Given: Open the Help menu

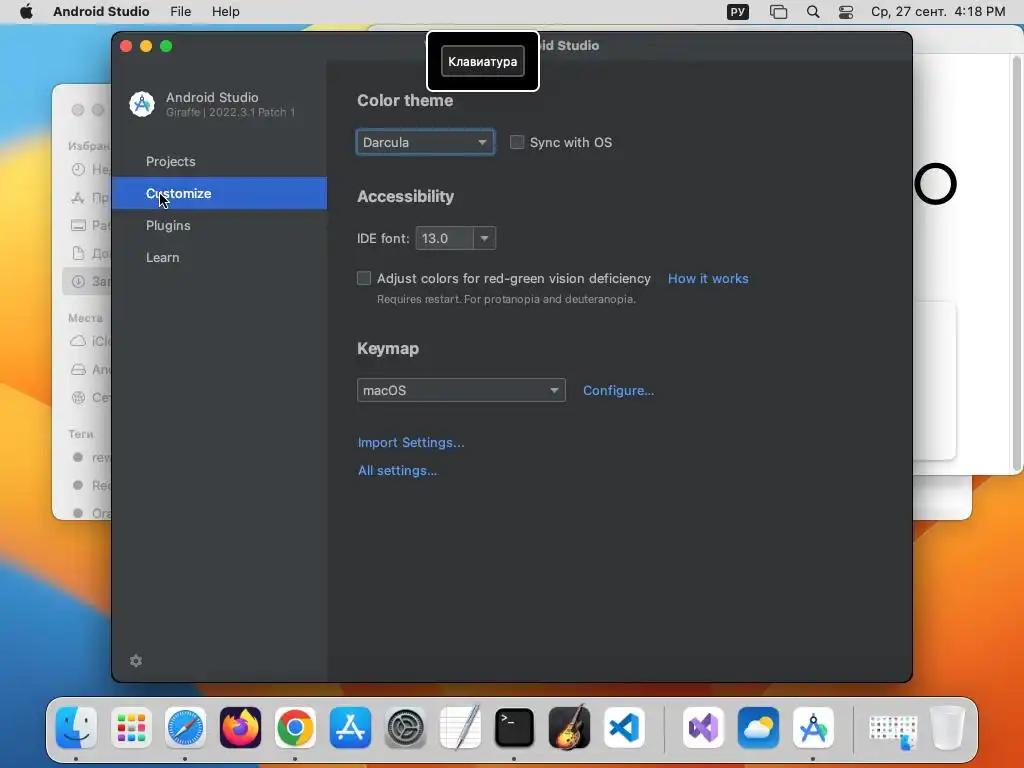Looking at the screenshot, I should (225, 12).
